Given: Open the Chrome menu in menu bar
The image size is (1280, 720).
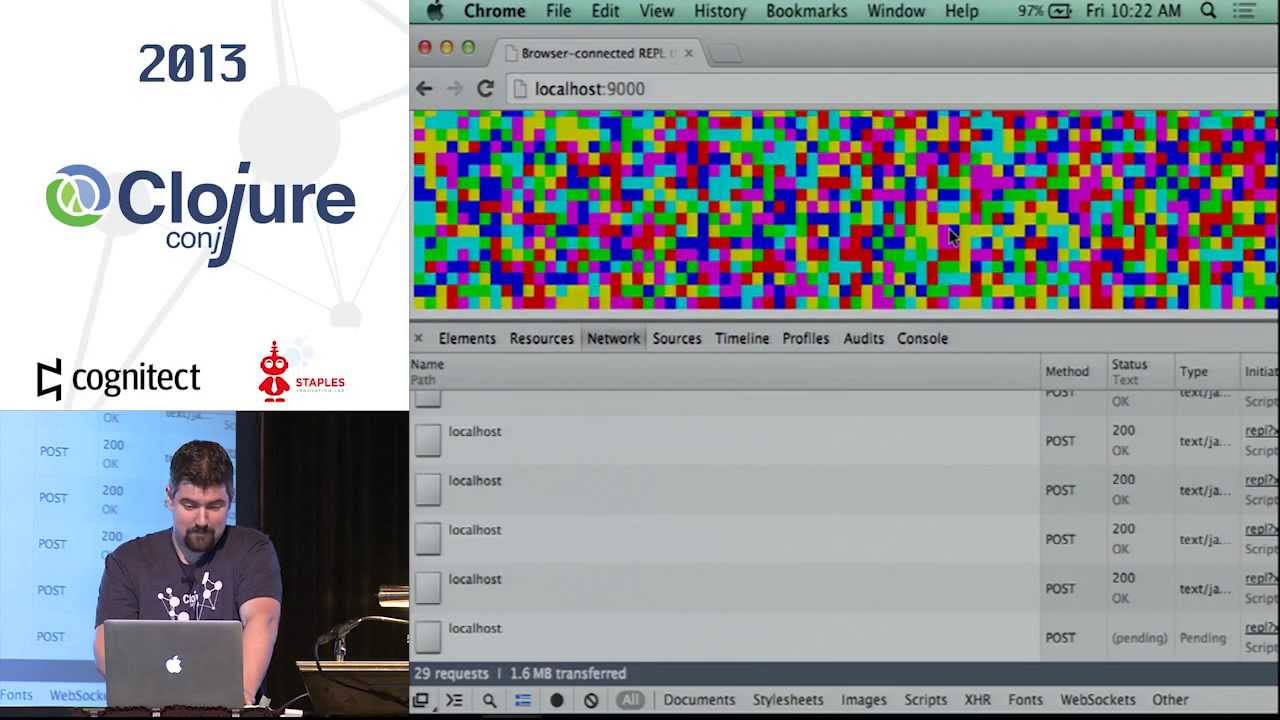Looking at the screenshot, I should click(x=494, y=11).
